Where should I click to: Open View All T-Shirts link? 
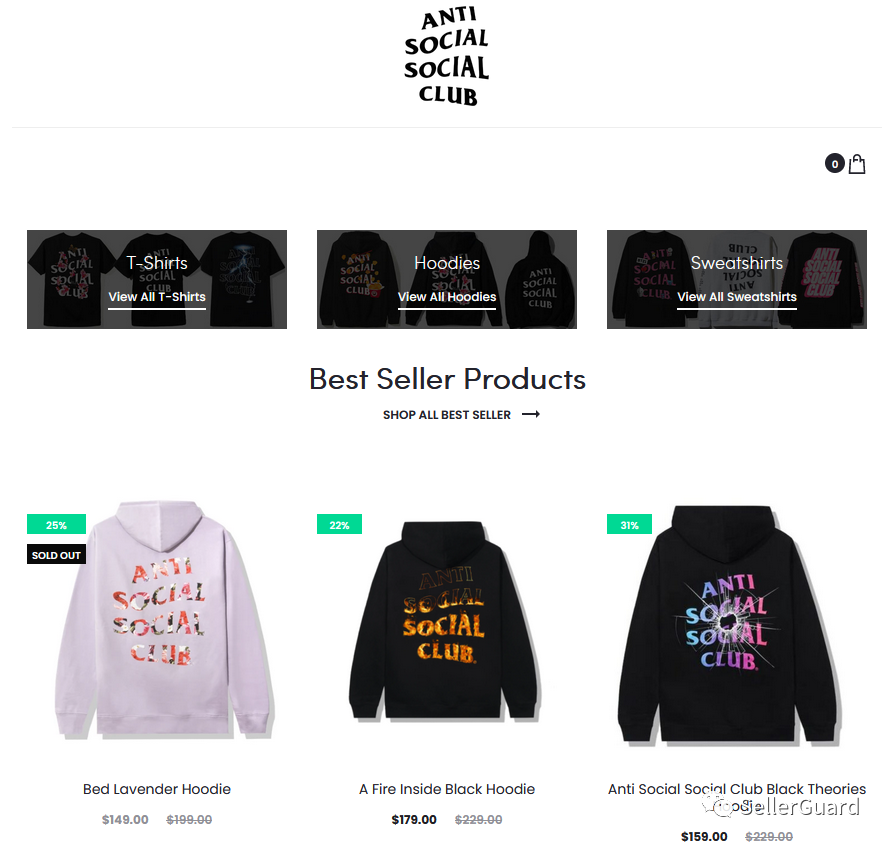pos(157,297)
